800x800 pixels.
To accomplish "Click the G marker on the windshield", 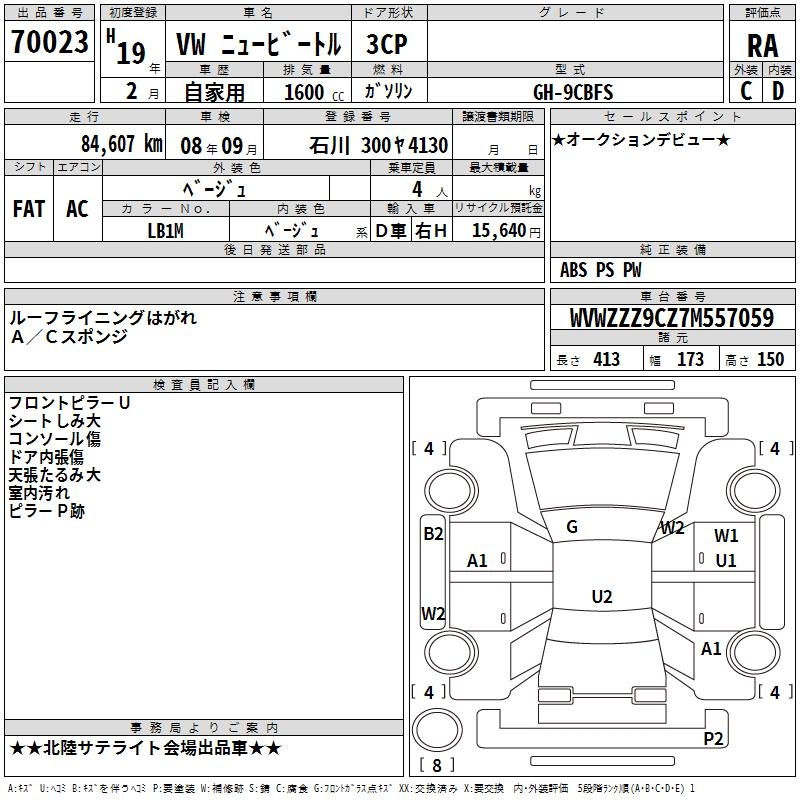I will [x=572, y=527].
